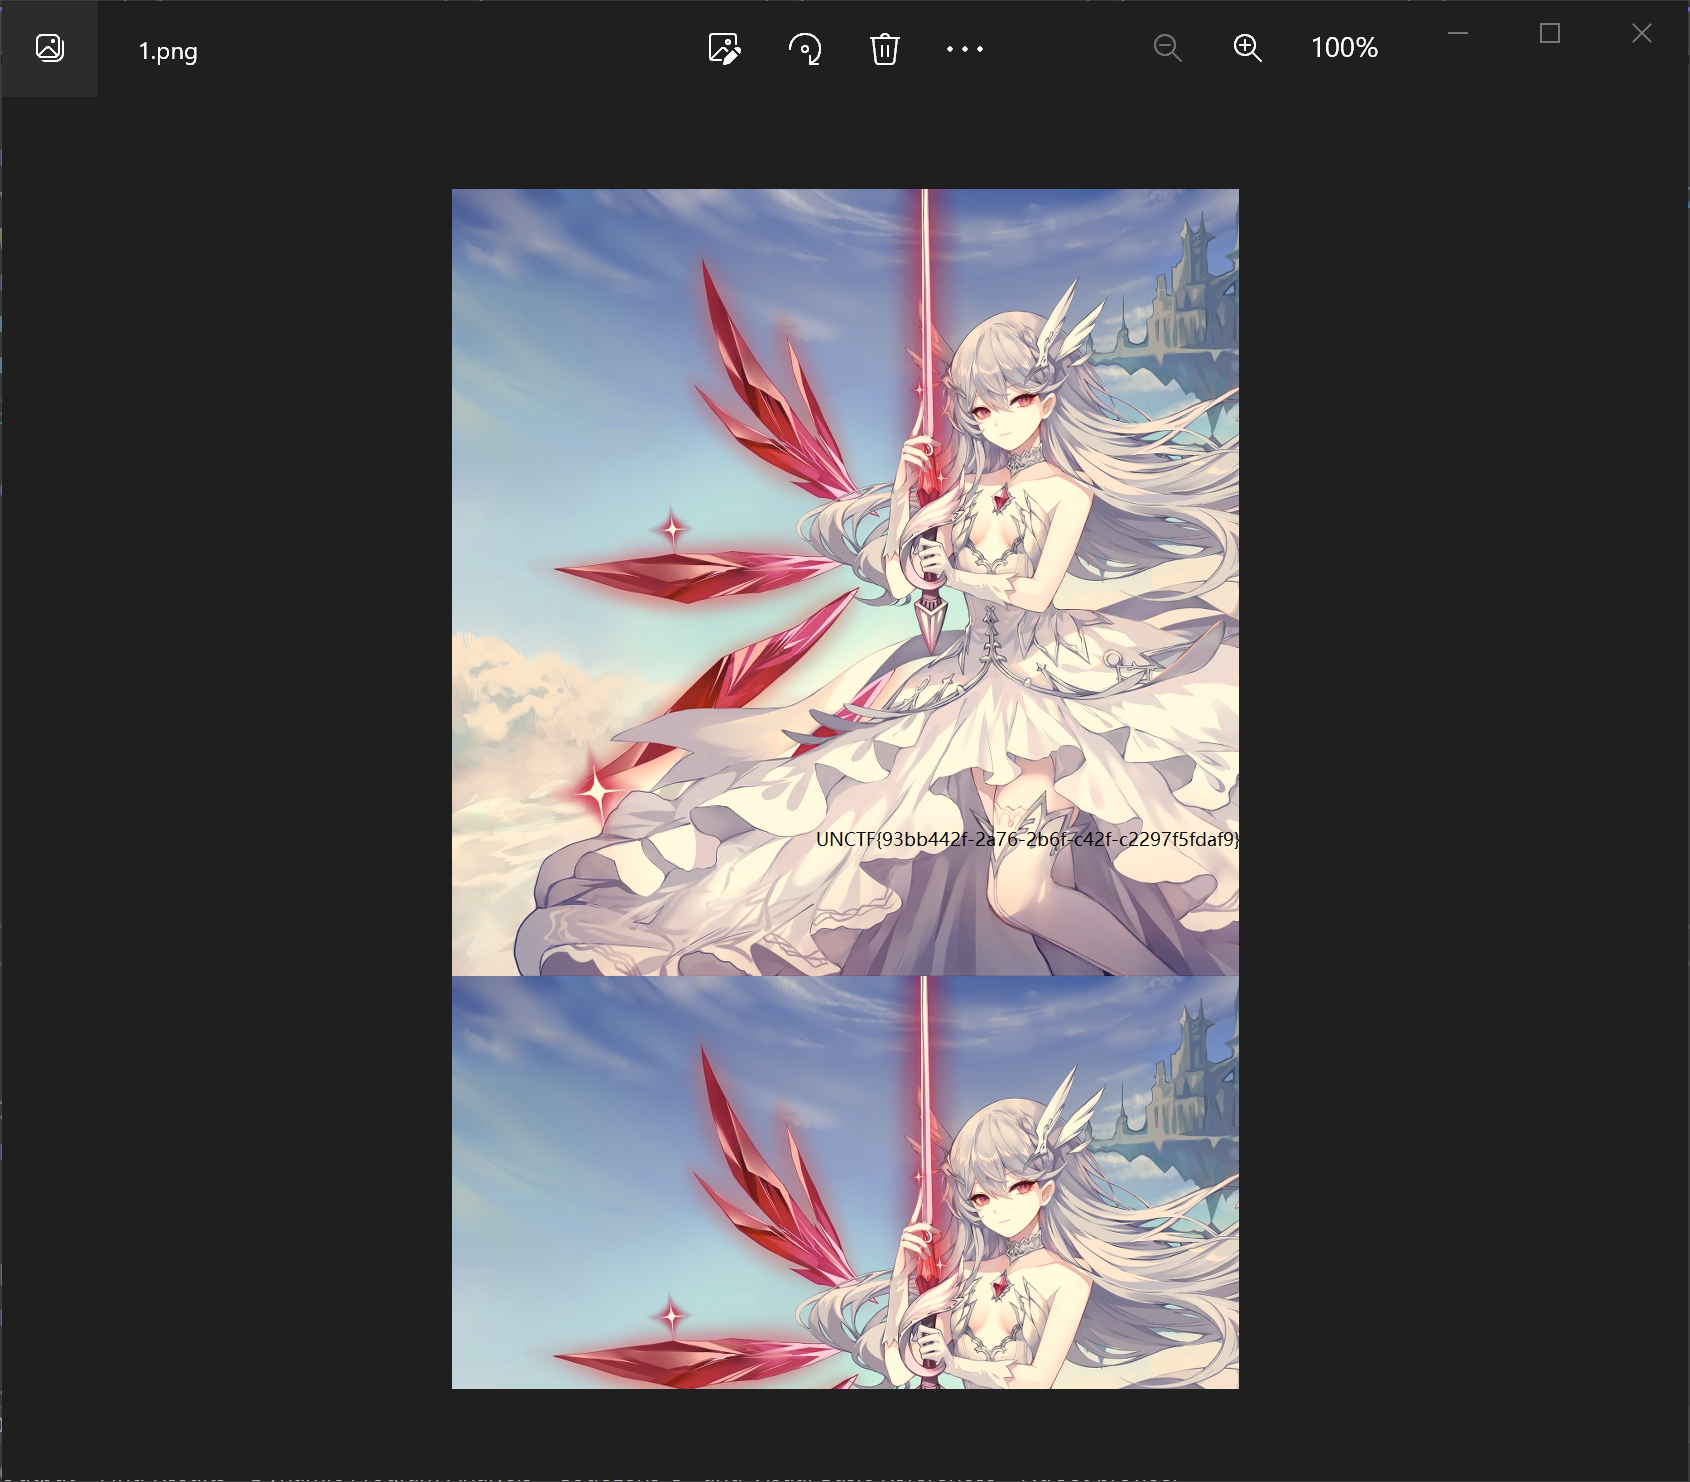Maximize the Photos window
The width and height of the screenshot is (1690, 1482).
(x=1550, y=34)
